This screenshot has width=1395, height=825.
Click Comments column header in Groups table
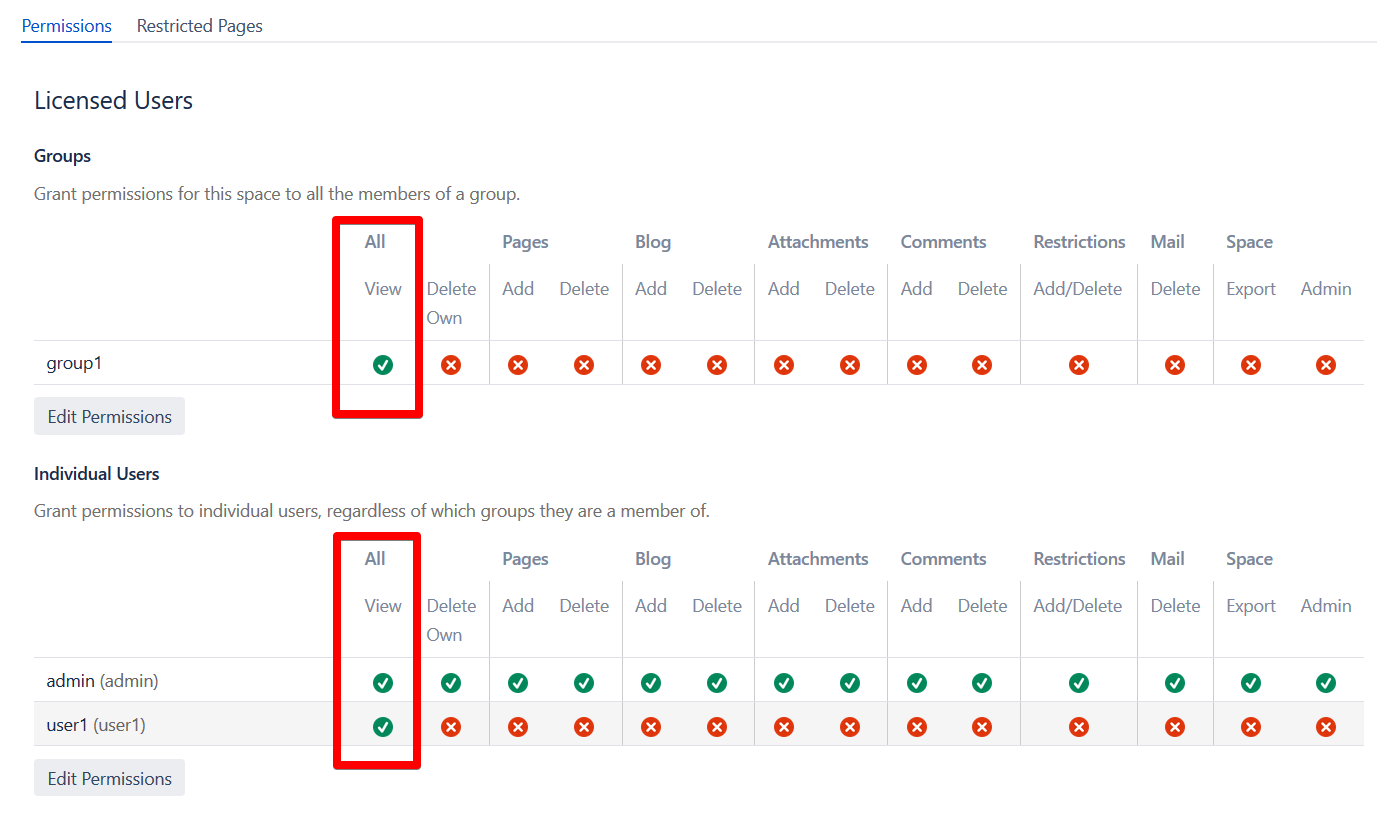point(943,242)
